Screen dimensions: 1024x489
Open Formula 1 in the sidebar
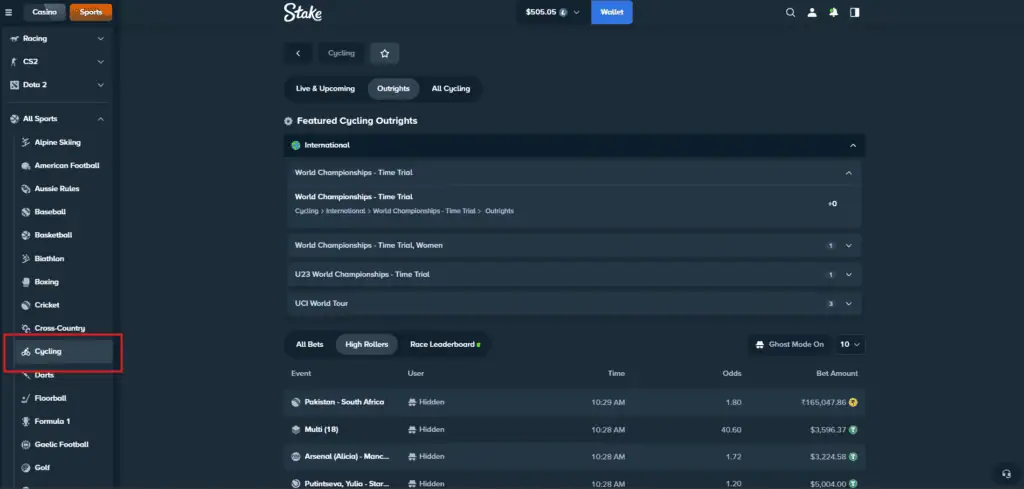[52, 421]
